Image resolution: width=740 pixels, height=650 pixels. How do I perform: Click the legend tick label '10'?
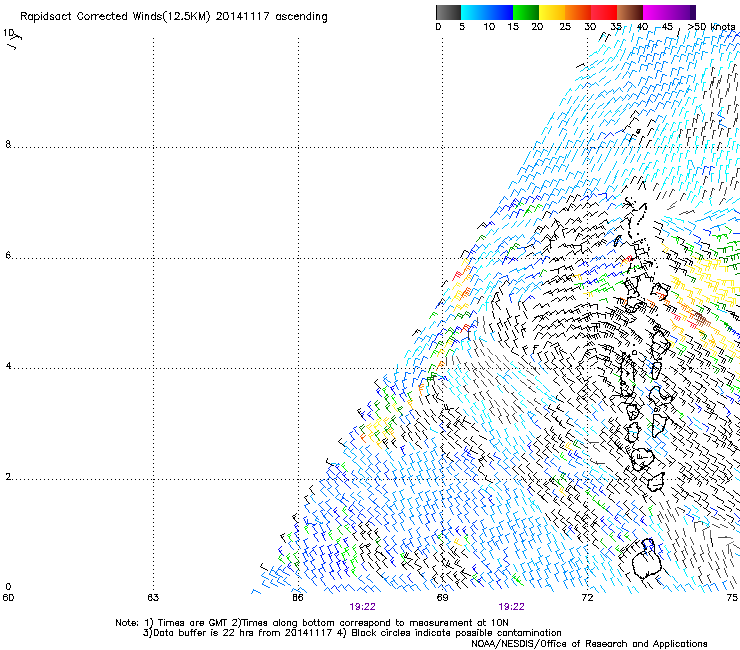489,27
